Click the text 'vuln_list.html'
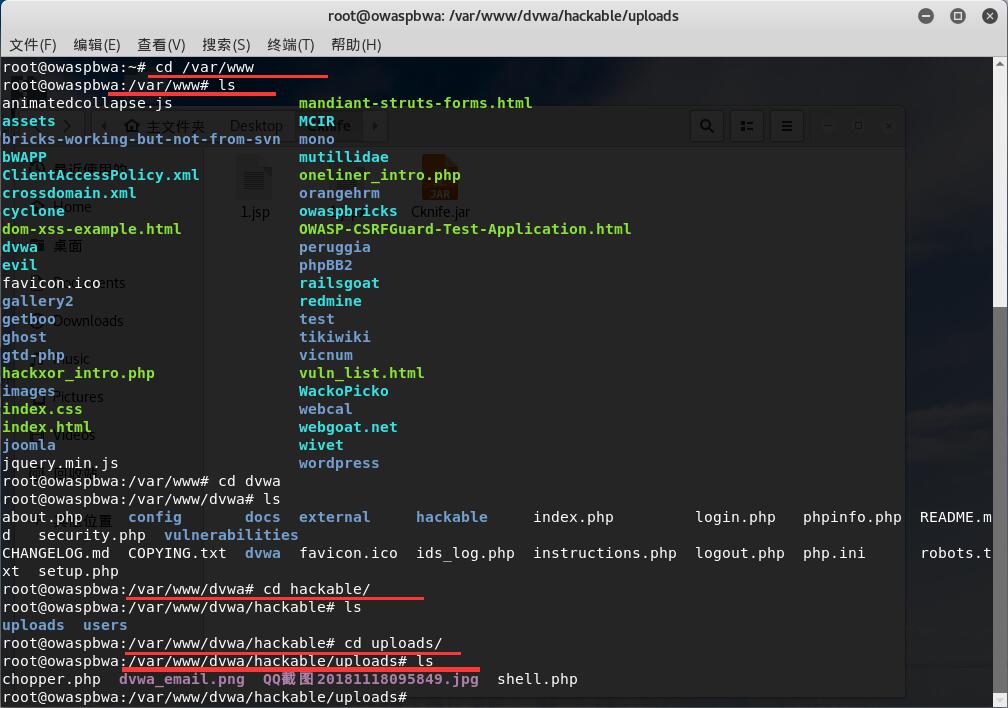 (x=361, y=373)
